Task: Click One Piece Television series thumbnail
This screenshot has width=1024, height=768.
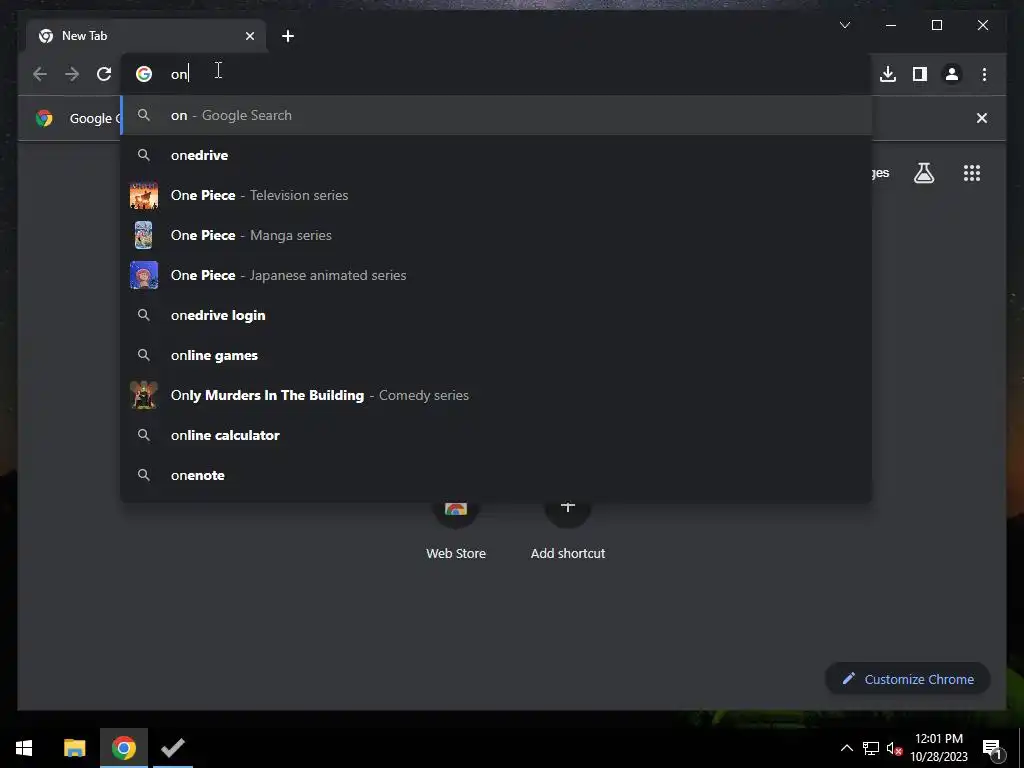Action: tap(144, 195)
